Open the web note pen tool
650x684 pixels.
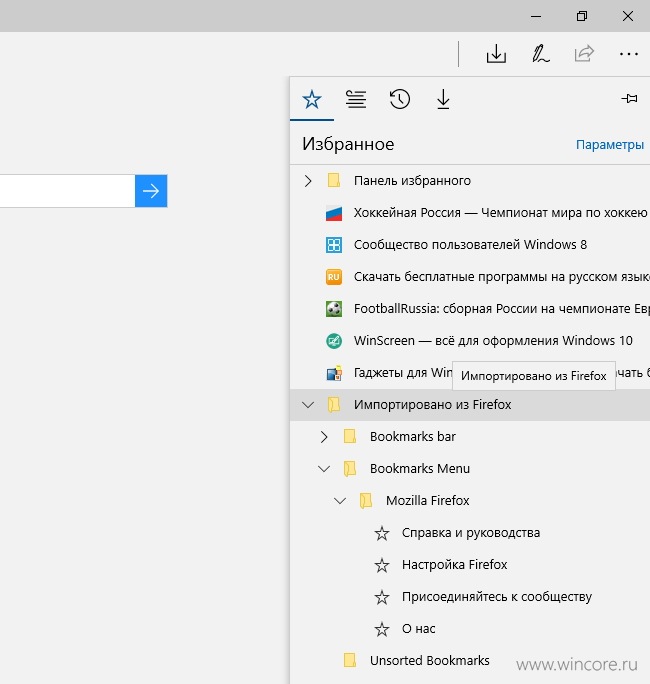click(541, 54)
